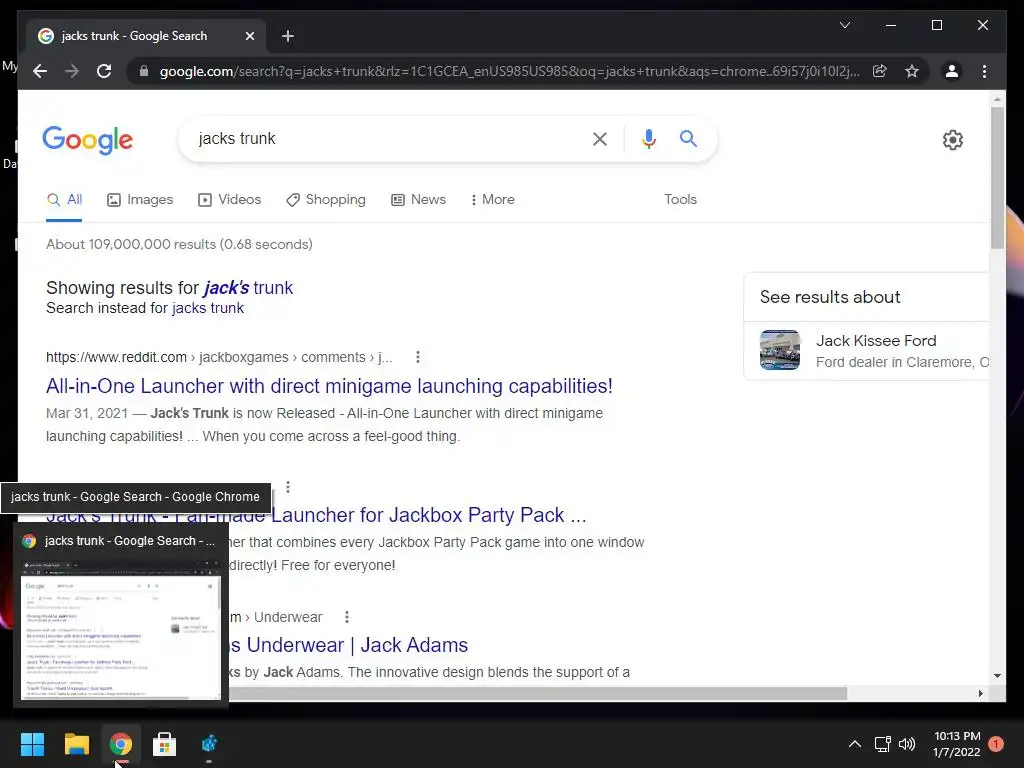Image resolution: width=1024 pixels, height=768 pixels.
Task: Click the horizontal scrollbar thumb
Action: 537,694
